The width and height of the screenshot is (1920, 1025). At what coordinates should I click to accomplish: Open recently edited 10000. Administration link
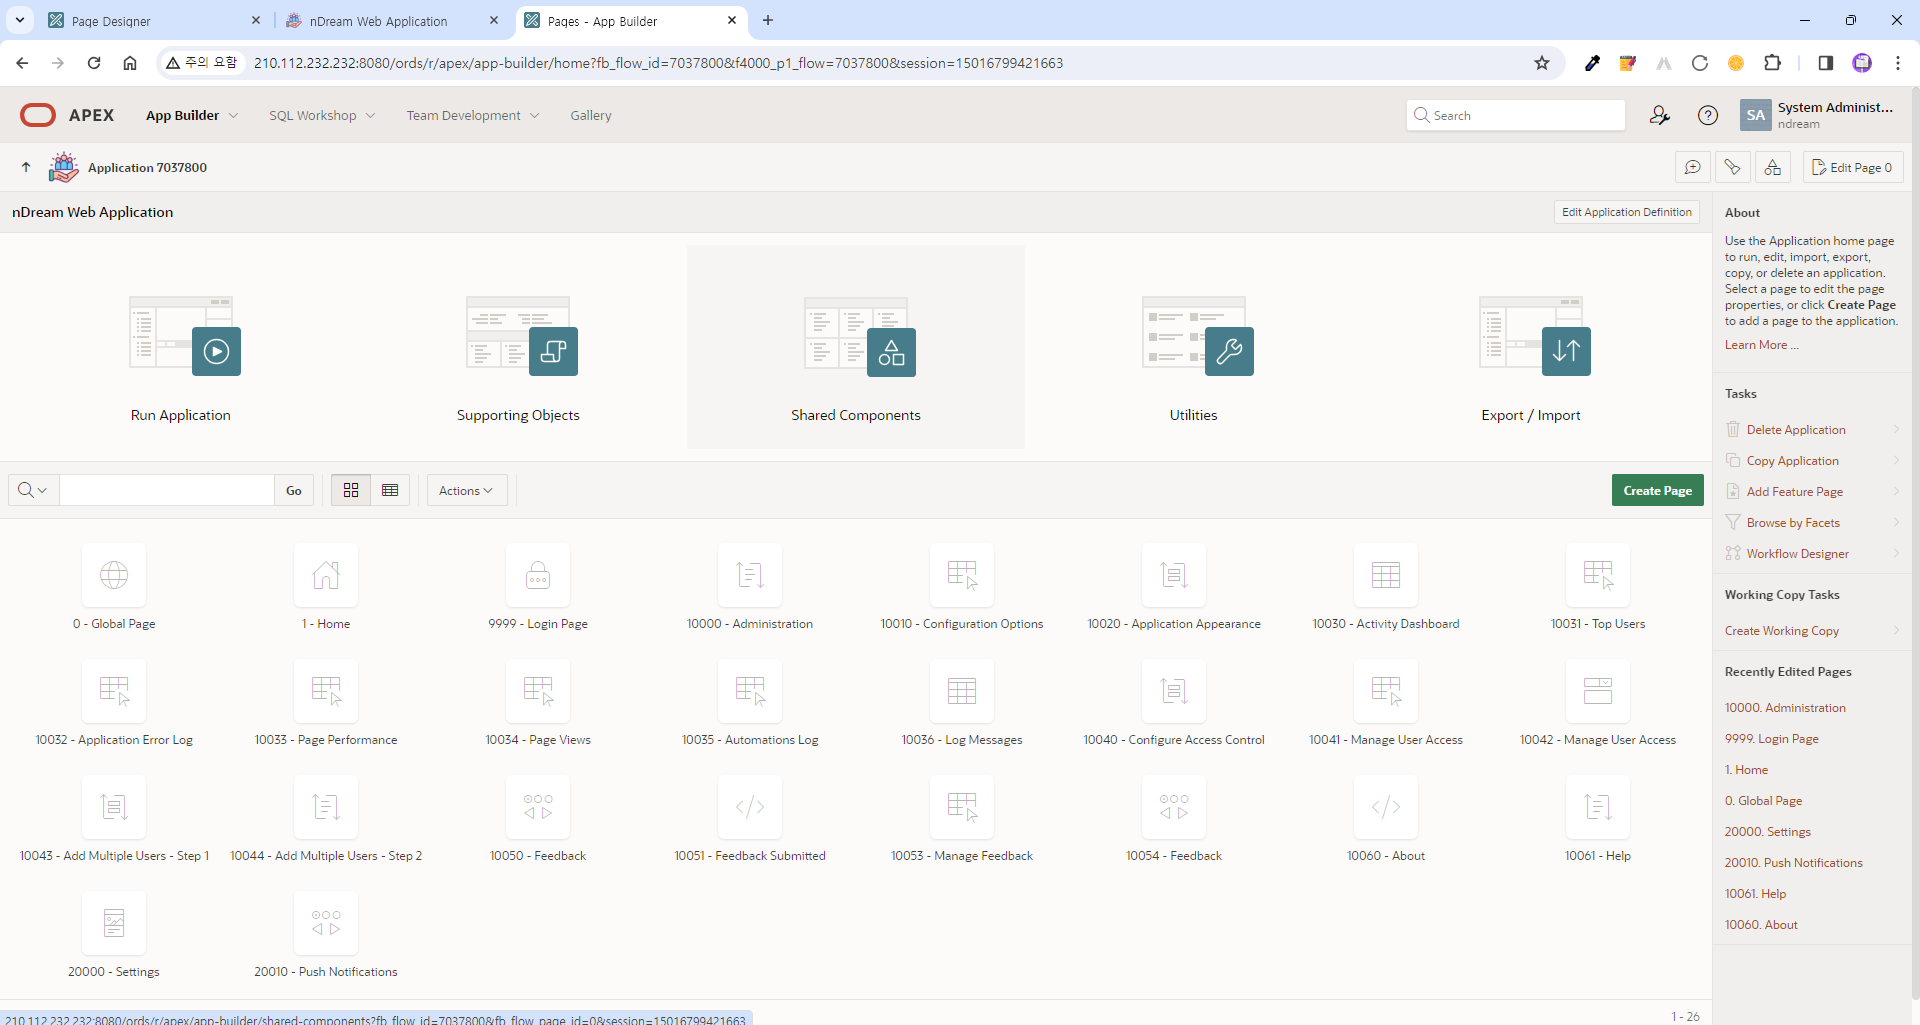pyautogui.click(x=1785, y=708)
